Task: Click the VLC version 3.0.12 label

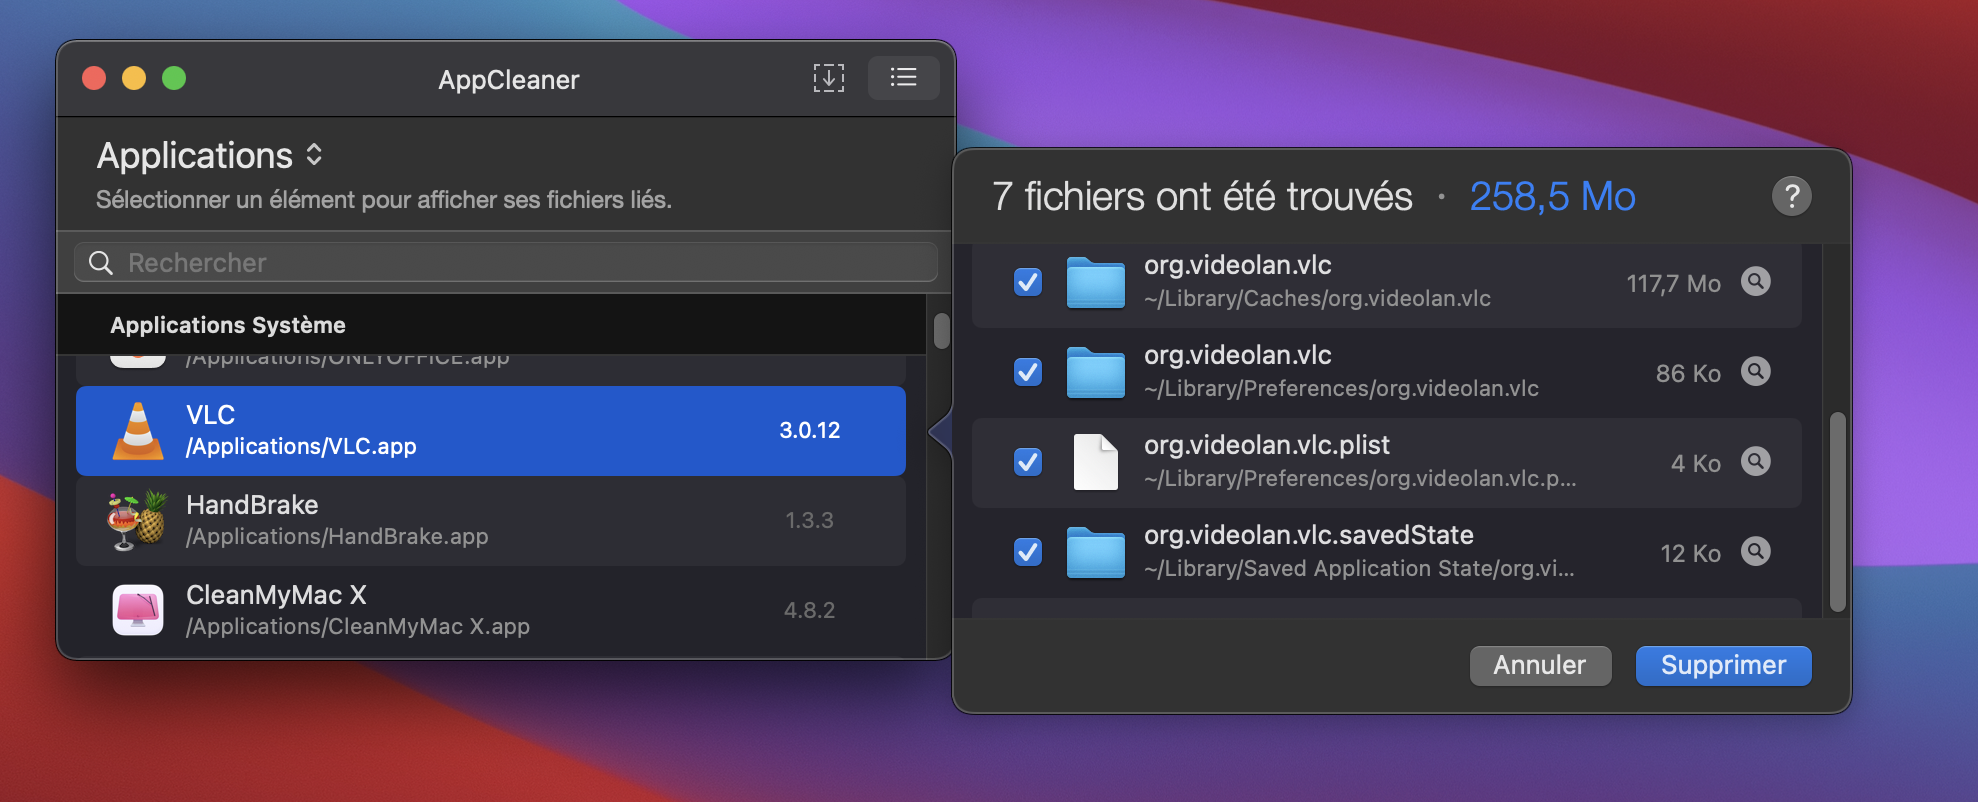Action: click(x=810, y=431)
